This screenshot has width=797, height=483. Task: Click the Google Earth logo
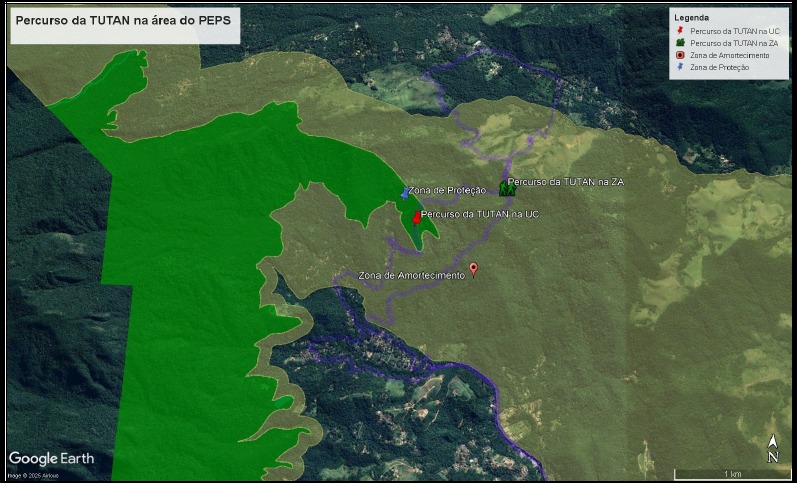tap(52, 459)
